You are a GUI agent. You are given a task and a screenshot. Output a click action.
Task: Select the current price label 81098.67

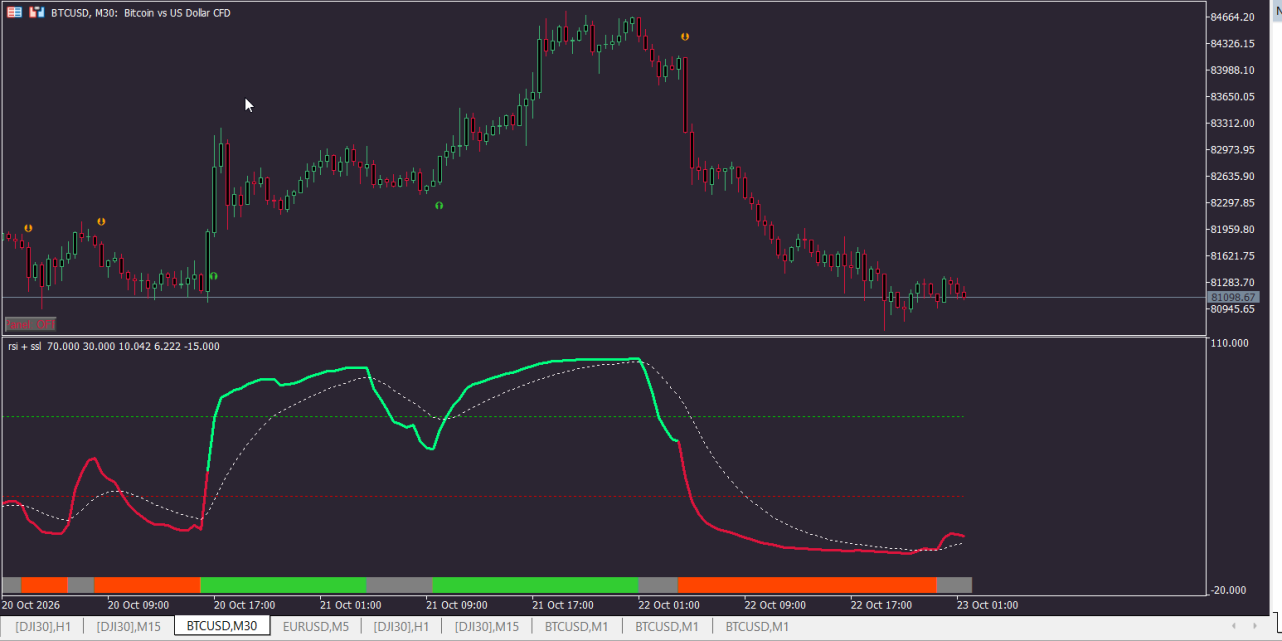pyautogui.click(x=1233, y=298)
